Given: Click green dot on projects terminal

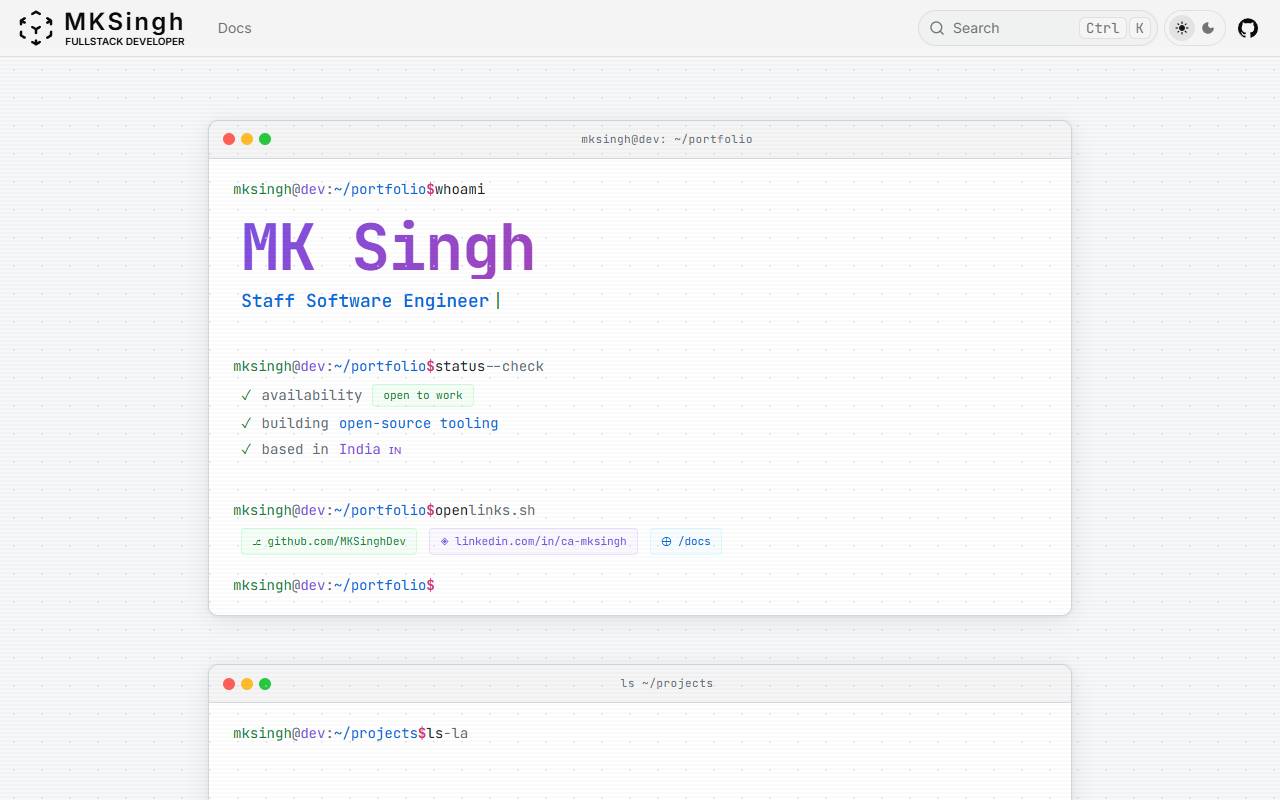Looking at the screenshot, I should 265,684.
